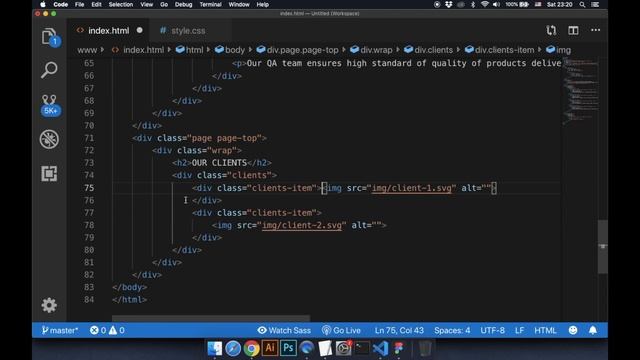The height and width of the screenshot is (360, 640).
Task: Click line number 84 in the gutter
Action: click(89, 300)
